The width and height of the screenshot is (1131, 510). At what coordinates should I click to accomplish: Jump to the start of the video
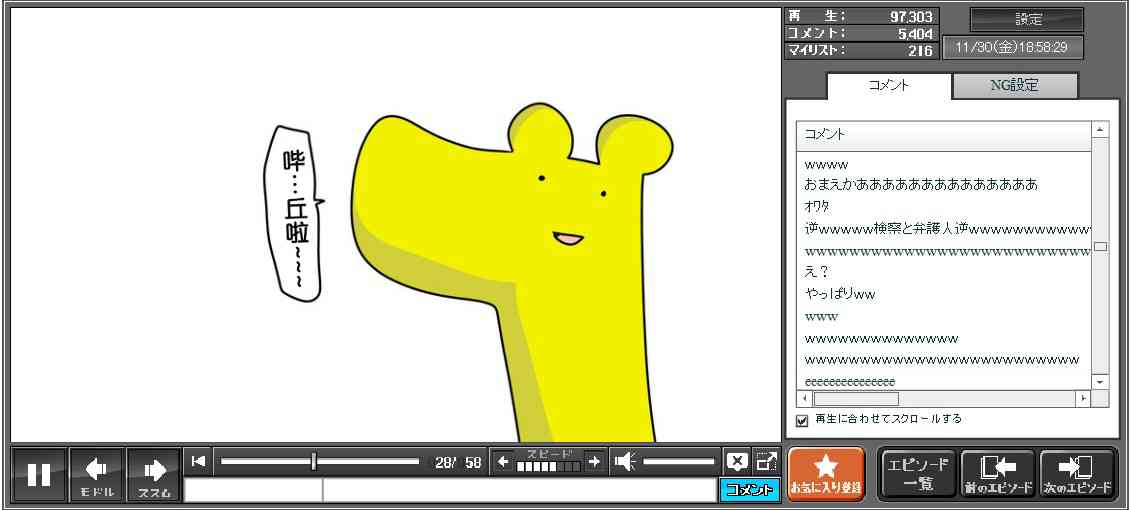pos(198,461)
